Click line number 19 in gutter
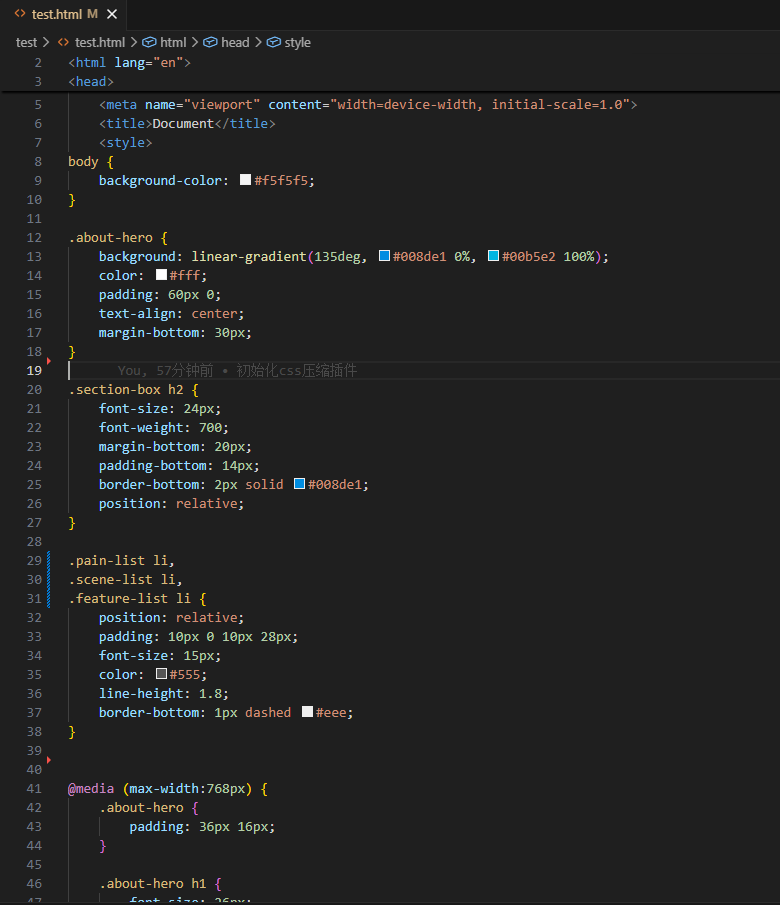 click(34, 371)
